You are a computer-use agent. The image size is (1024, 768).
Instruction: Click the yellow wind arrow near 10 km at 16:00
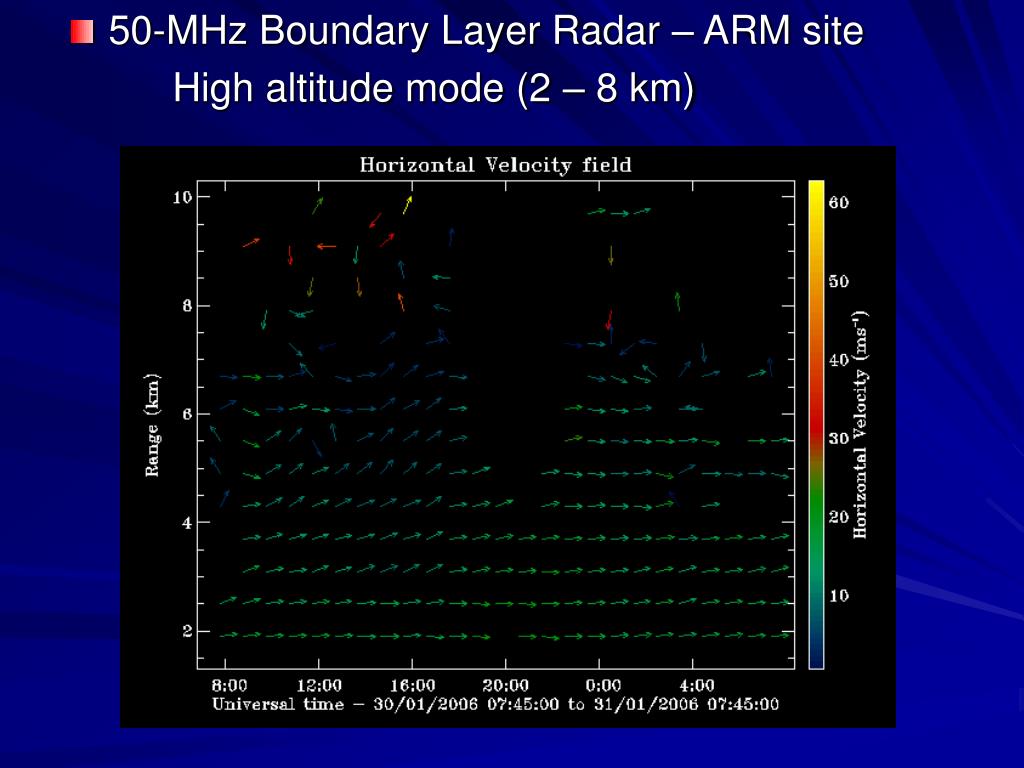point(408,205)
